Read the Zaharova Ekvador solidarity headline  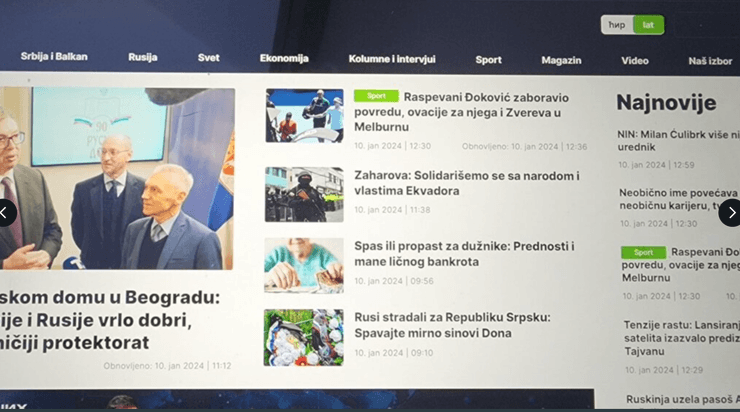click(x=466, y=183)
